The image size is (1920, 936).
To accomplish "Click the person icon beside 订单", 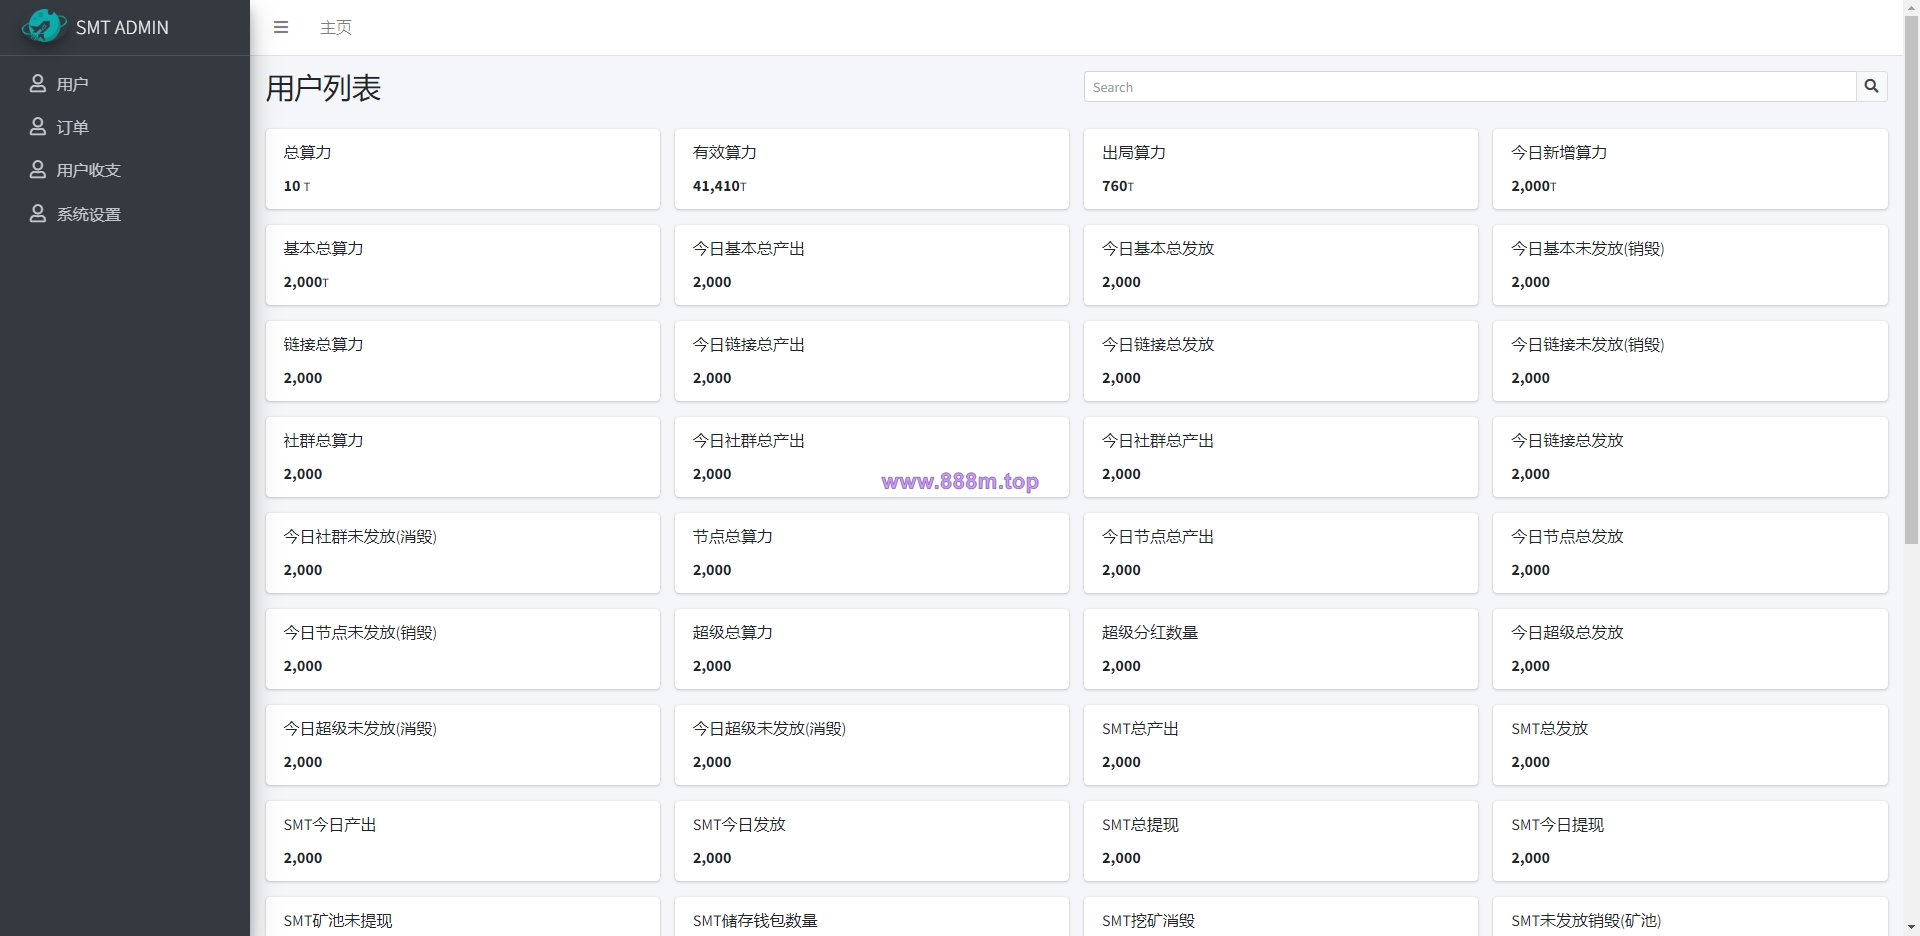I will click(x=38, y=127).
